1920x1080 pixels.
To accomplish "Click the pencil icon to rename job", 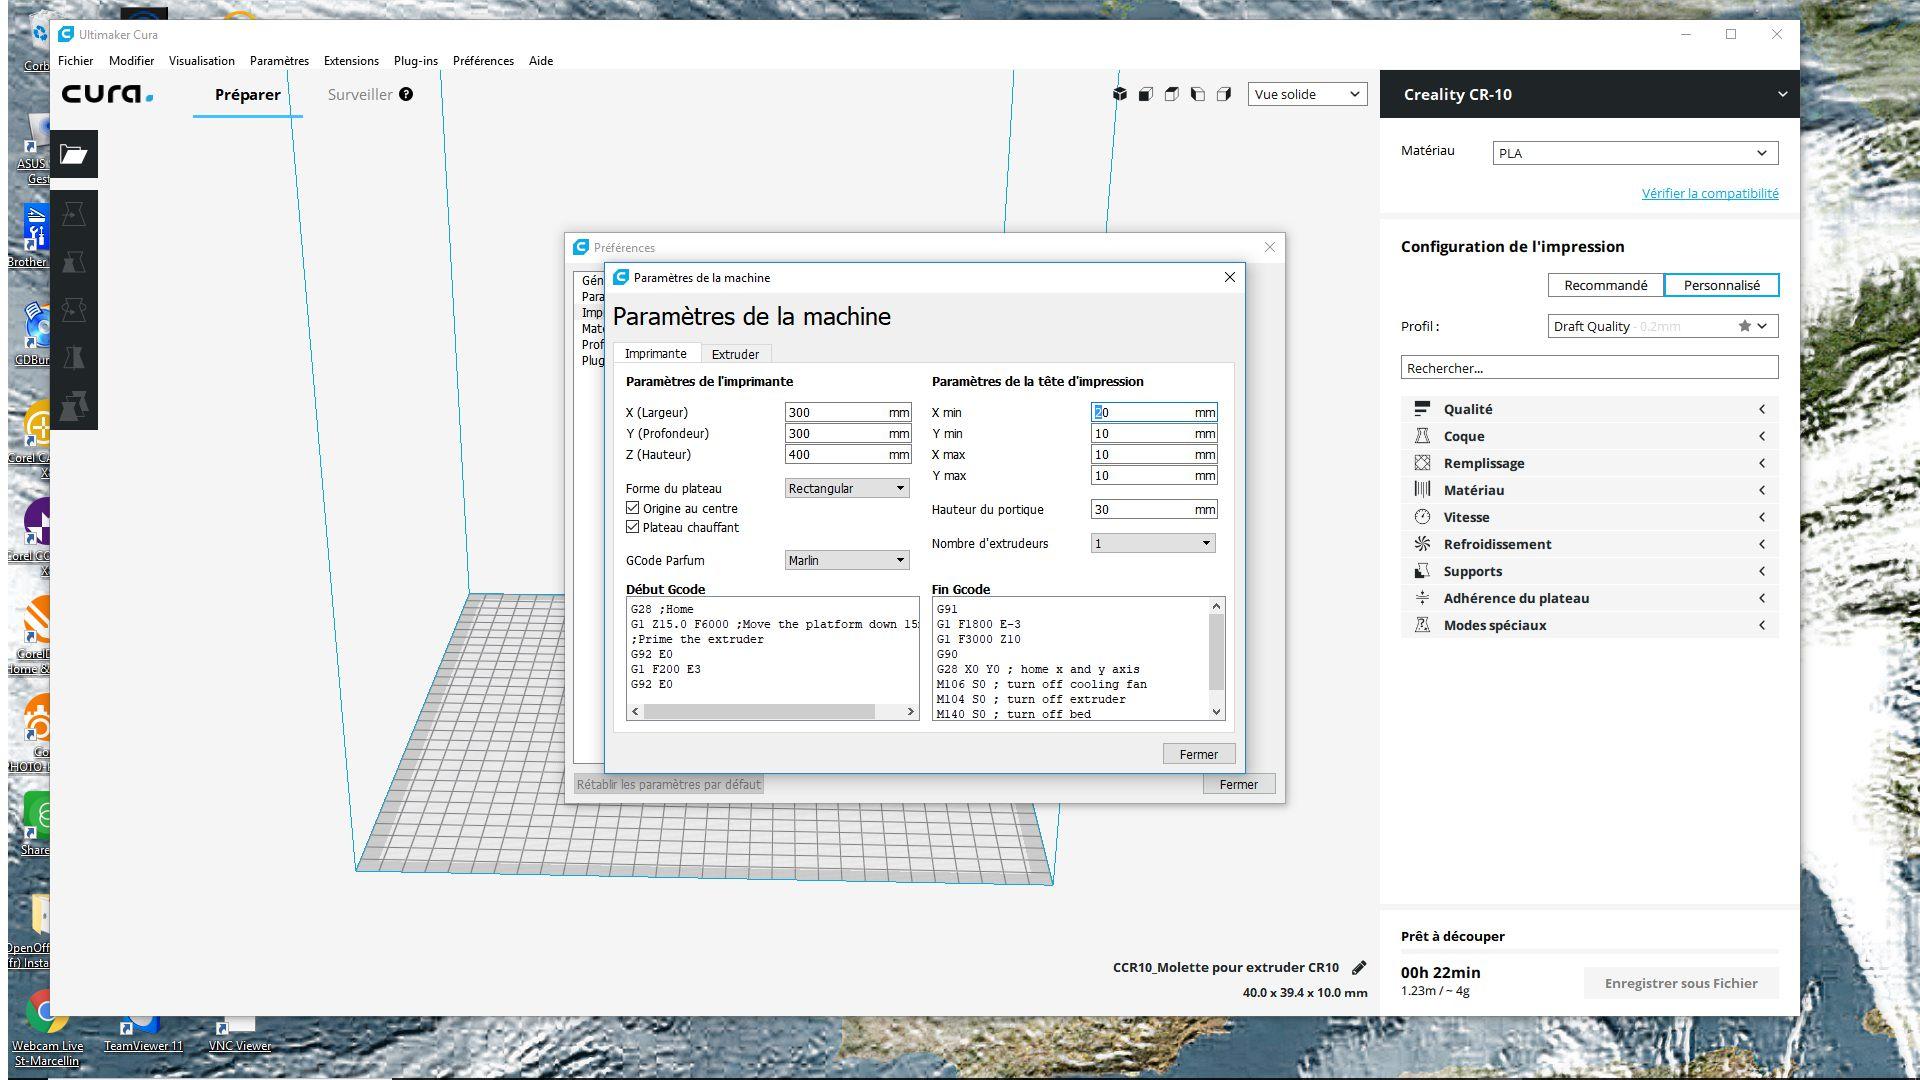I will click(x=1359, y=967).
